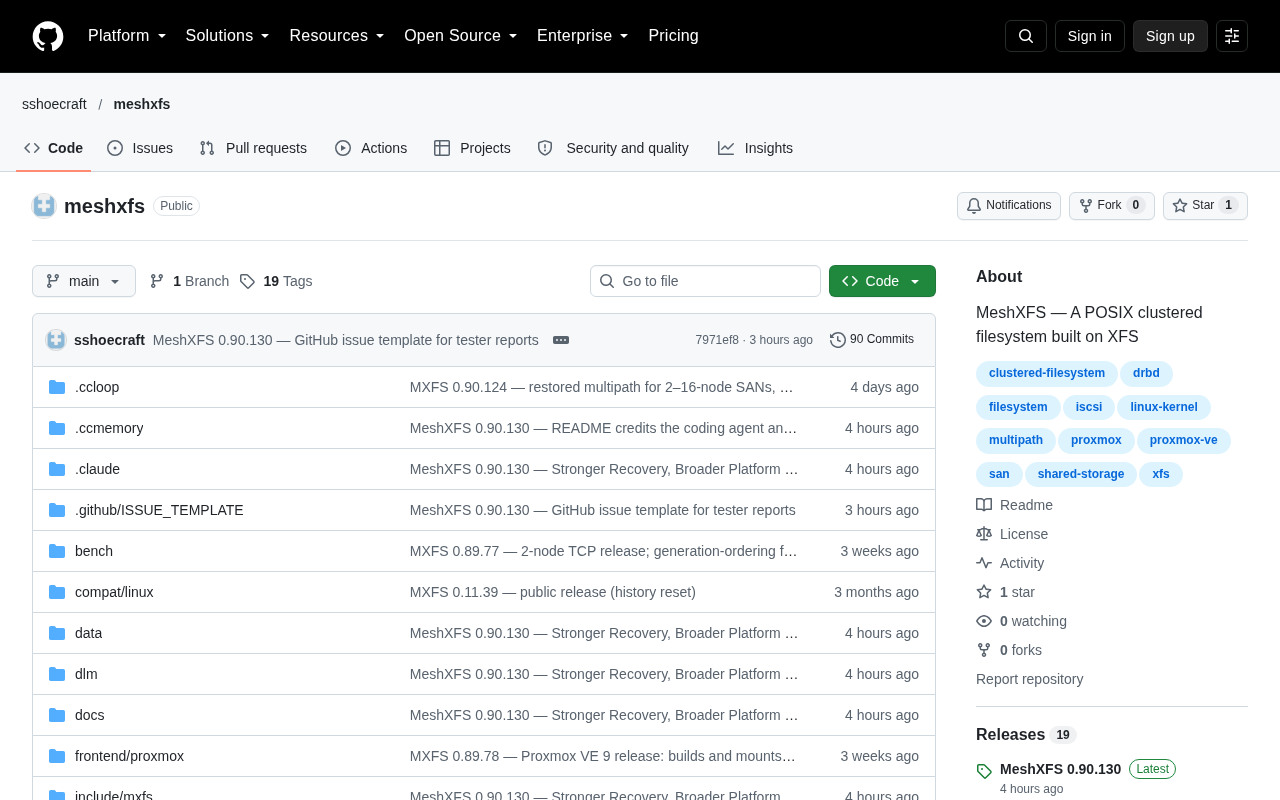The width and height of the screenshot is (1280, 800).
Task: Click the docs folder icon
Action: (x=57, y=715)
